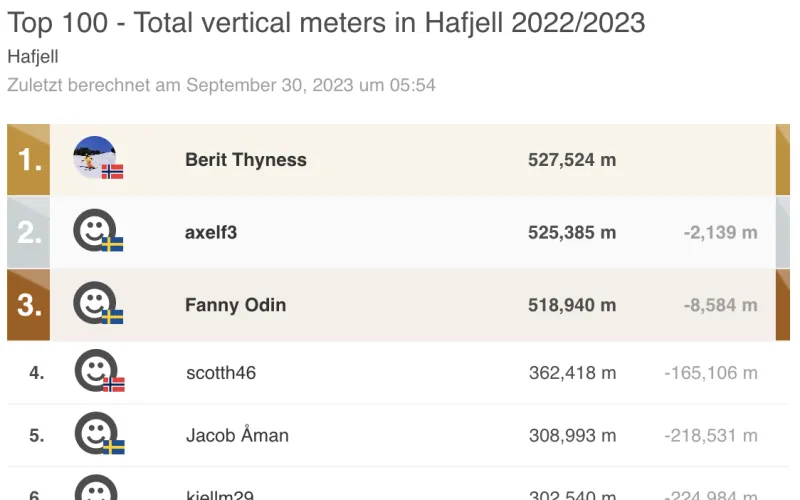Image resolution: width=800 pixels, height=500 pixels.
Task: Click the Top 100 Total vertical meters heading
Action: point(326,21)
